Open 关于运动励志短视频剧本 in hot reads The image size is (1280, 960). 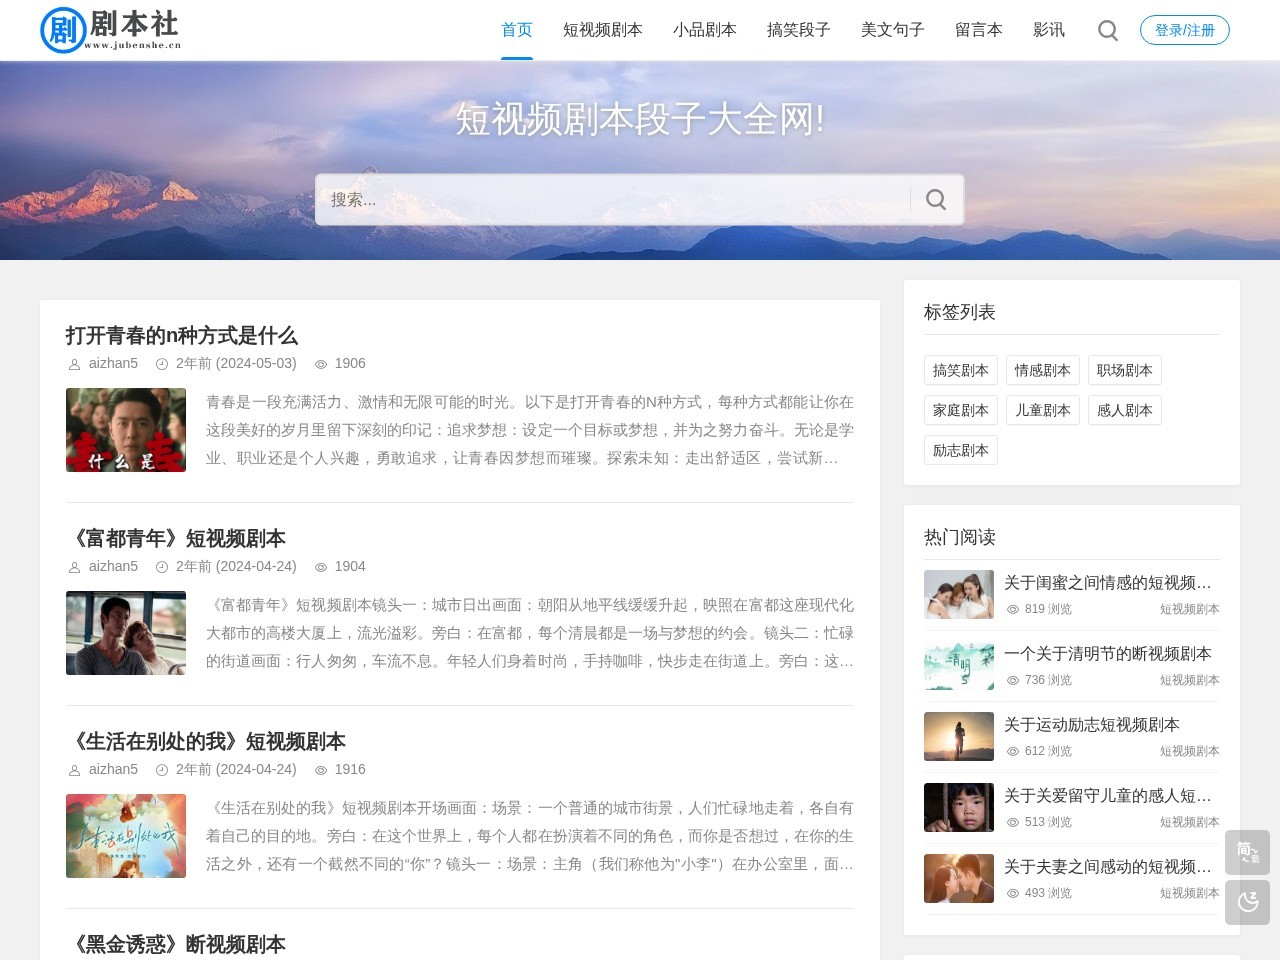pos(1091,724)
